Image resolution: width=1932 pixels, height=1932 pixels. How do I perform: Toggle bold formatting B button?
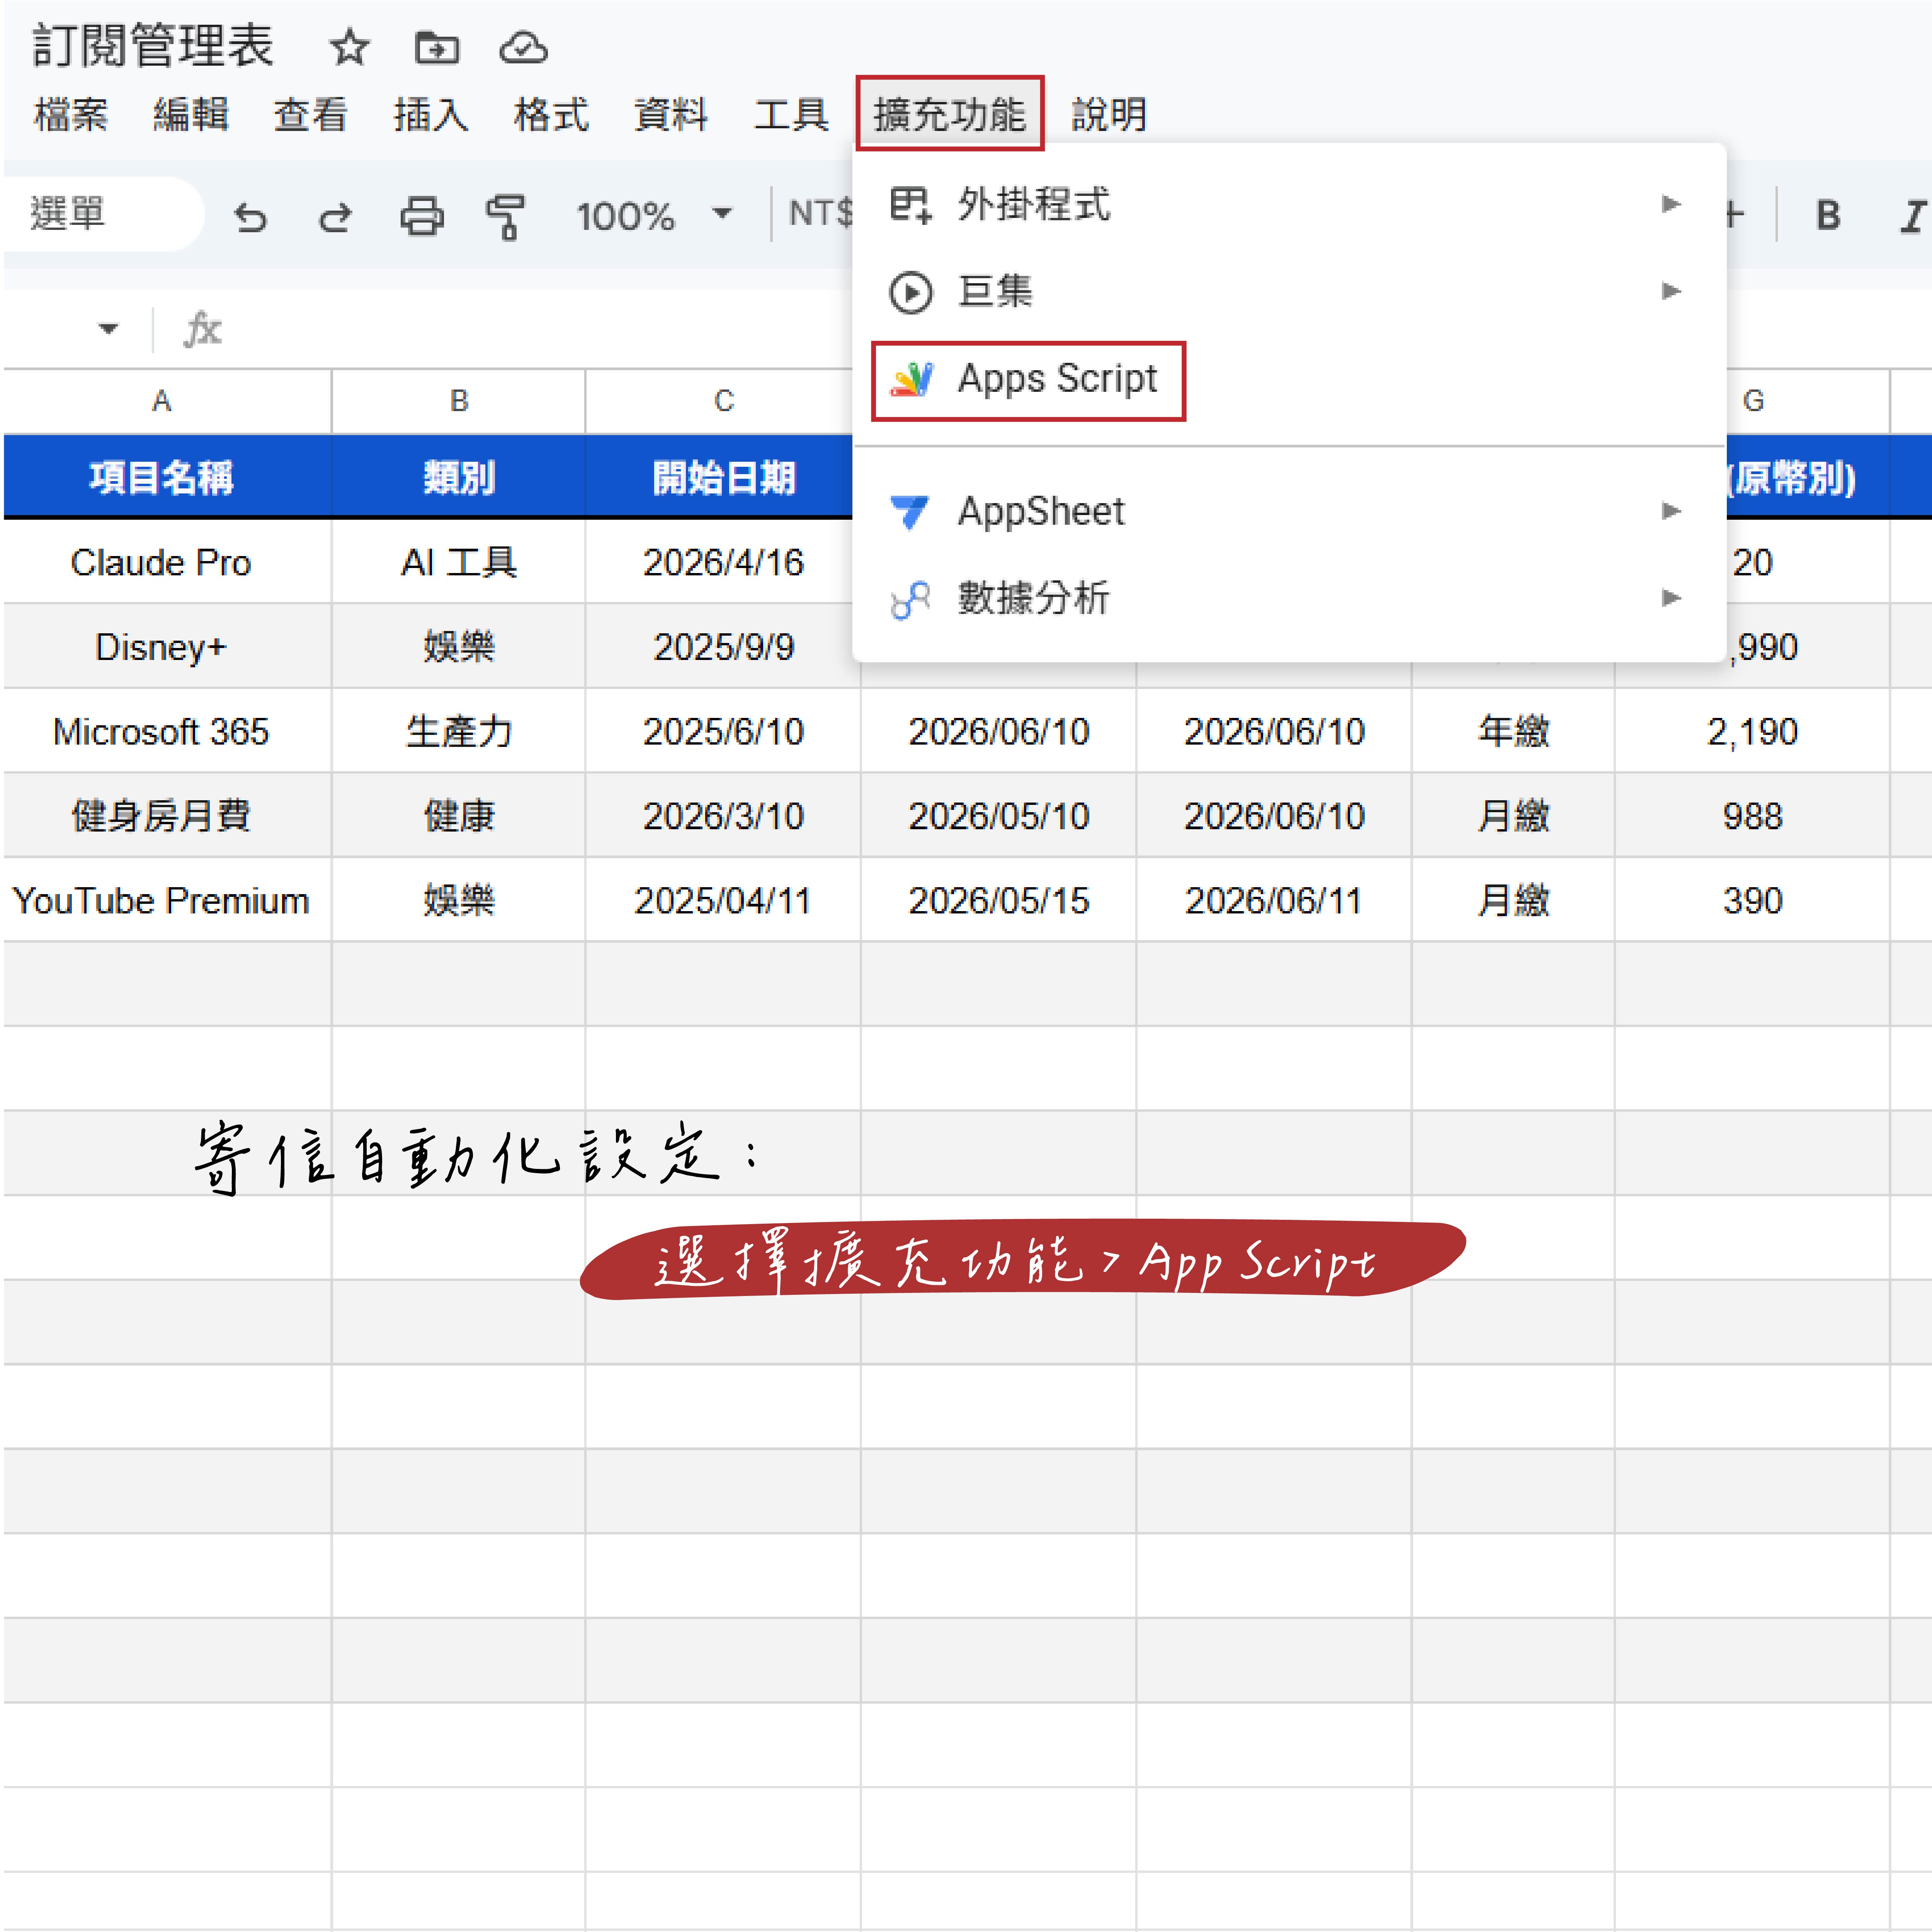click(1828, 215)
